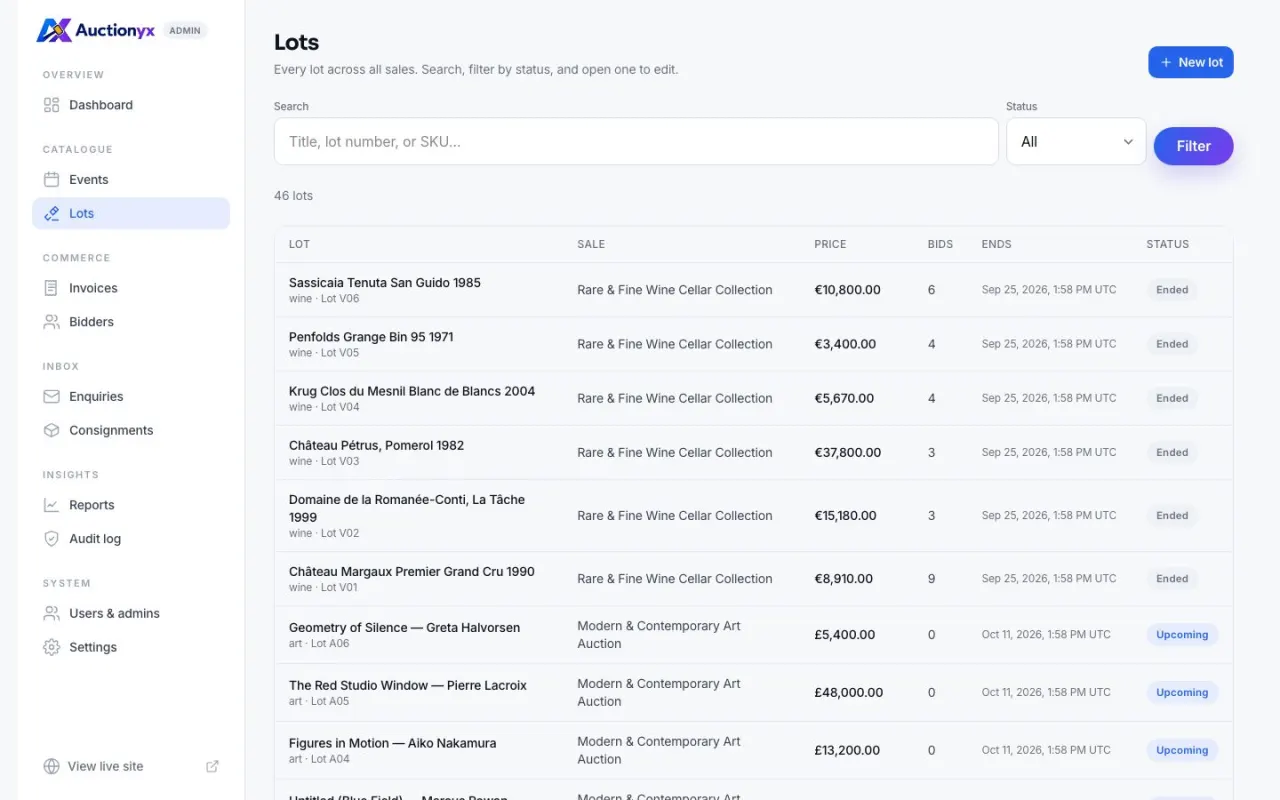Click the Filter button
The width and height of the screenshot is (1280, 800).
(1194, 146)
